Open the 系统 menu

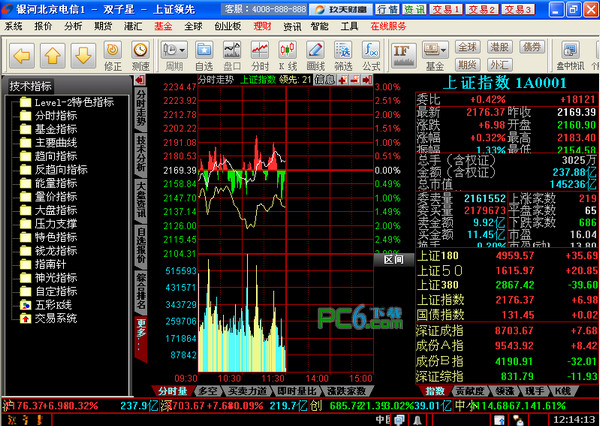pyautogui.click(x=13, y=26)
